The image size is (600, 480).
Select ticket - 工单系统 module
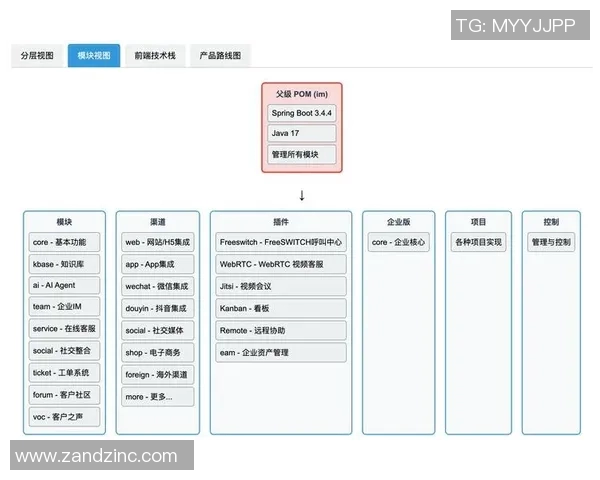coord(64,372)
